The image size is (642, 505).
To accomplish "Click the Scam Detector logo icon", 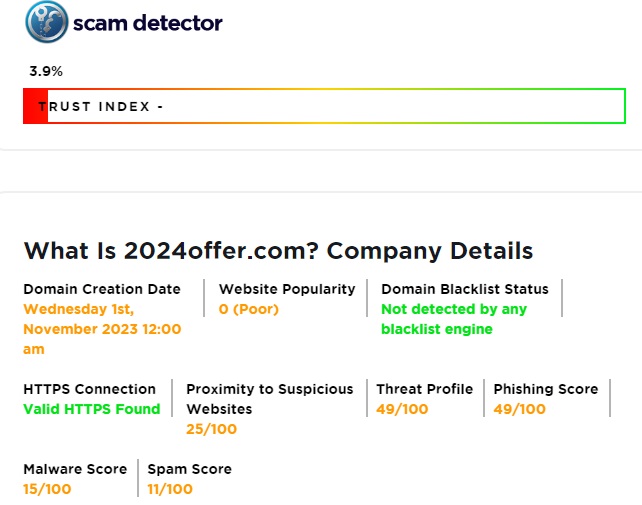I will 46,22.
